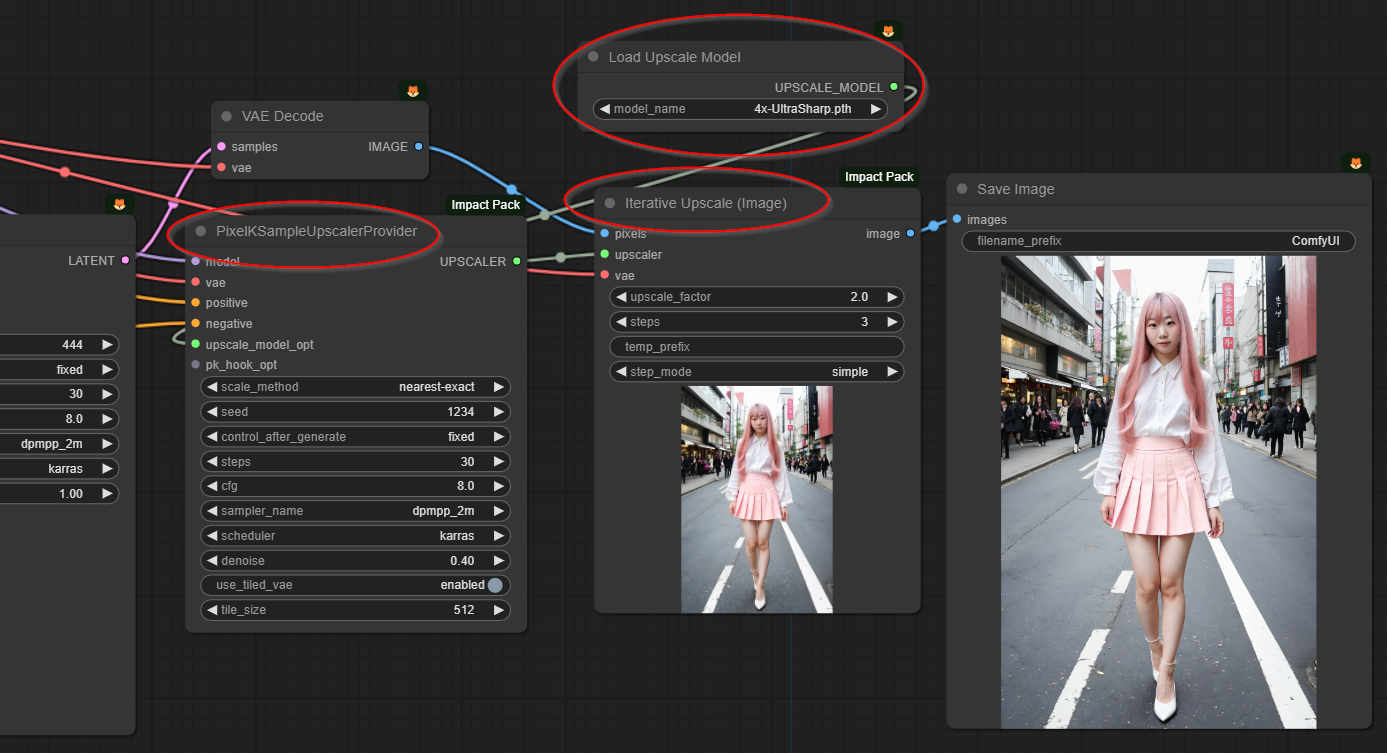The height and width of the screenshot is (753, 1387).
Task: Click the UPSCALE_MODEL output port
Action: pos(894,87)
